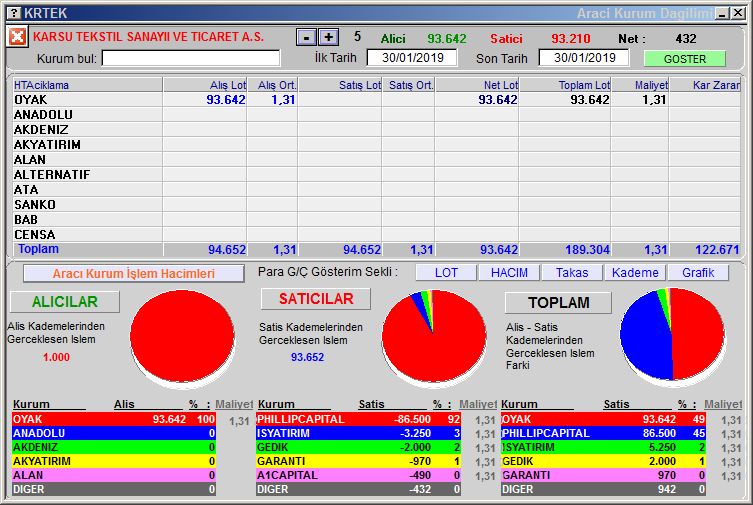Sort by Net Lot column header

(x=477, y=85)
